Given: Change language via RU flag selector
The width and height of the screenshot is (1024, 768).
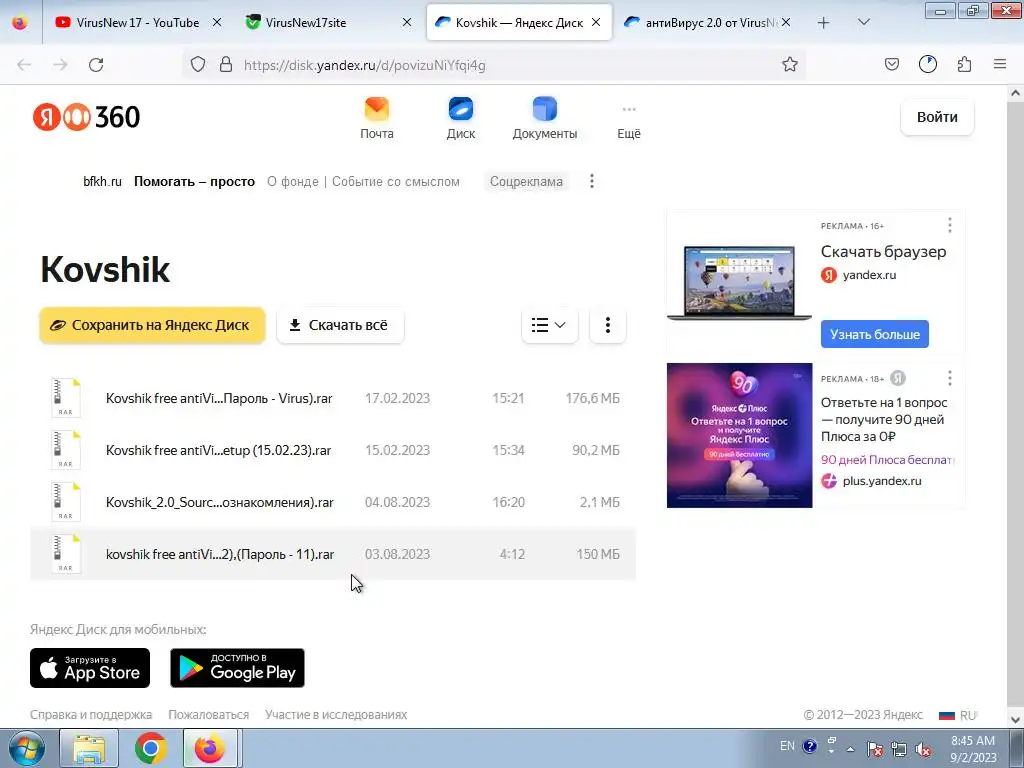Looking at the screenshot, I should 957,715.
